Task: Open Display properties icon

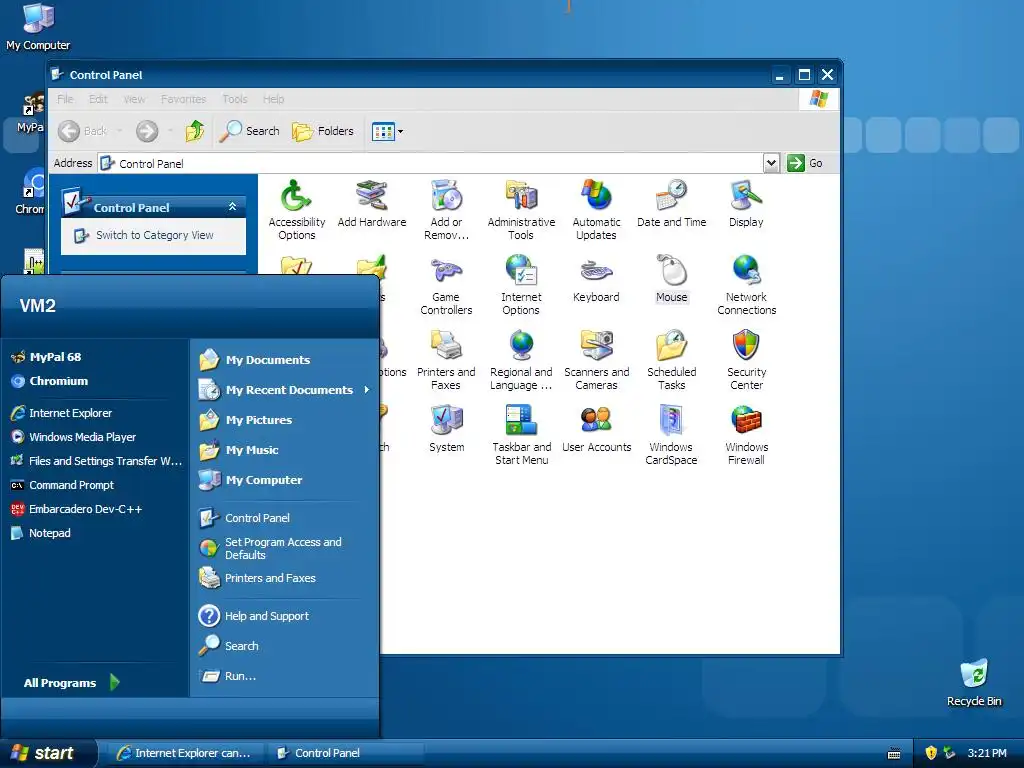Action: coord(746,204)
